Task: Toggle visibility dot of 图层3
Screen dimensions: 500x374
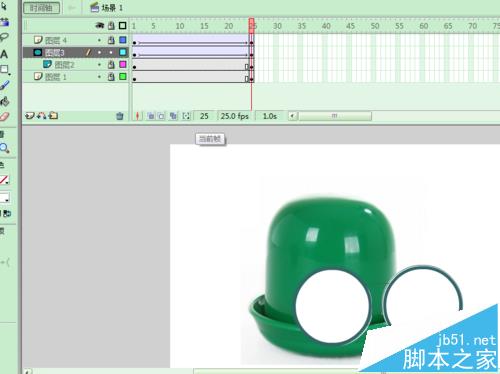Action: [x=99, y=52]
